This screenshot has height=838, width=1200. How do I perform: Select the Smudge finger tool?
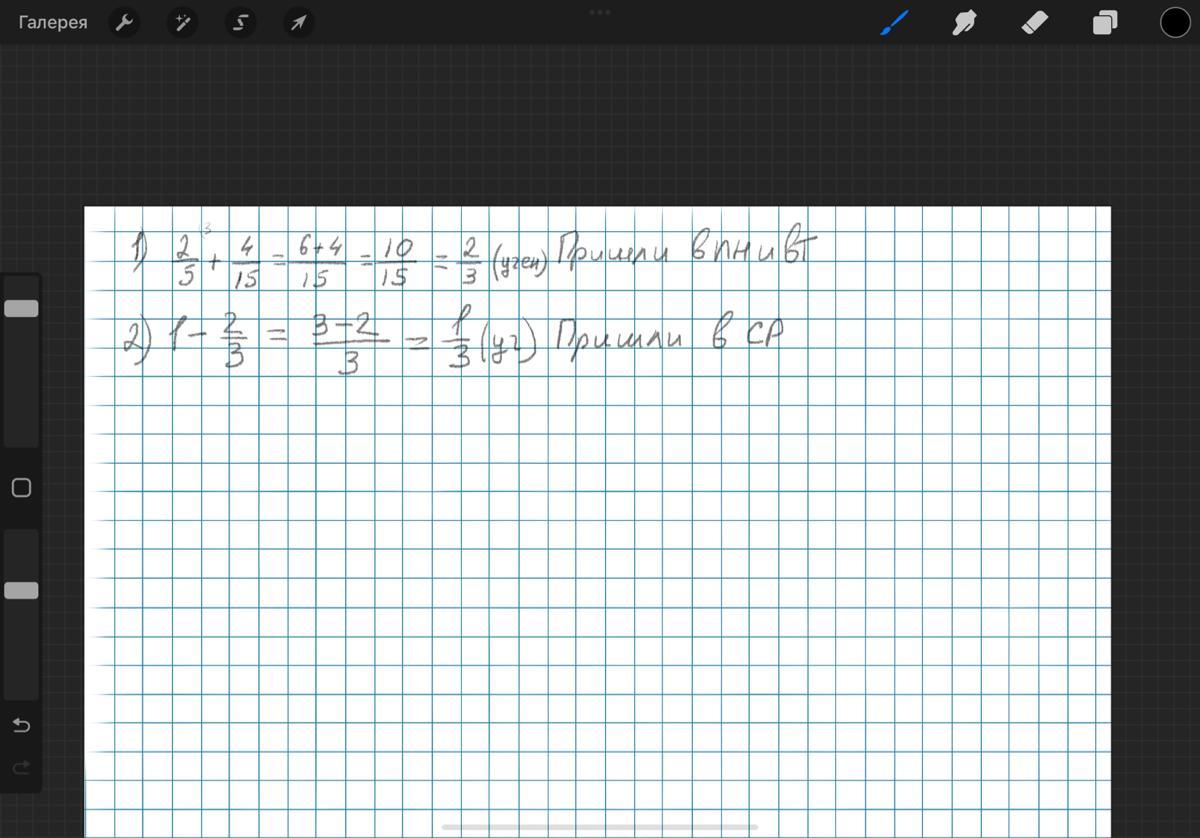click(x=964, y=23)
